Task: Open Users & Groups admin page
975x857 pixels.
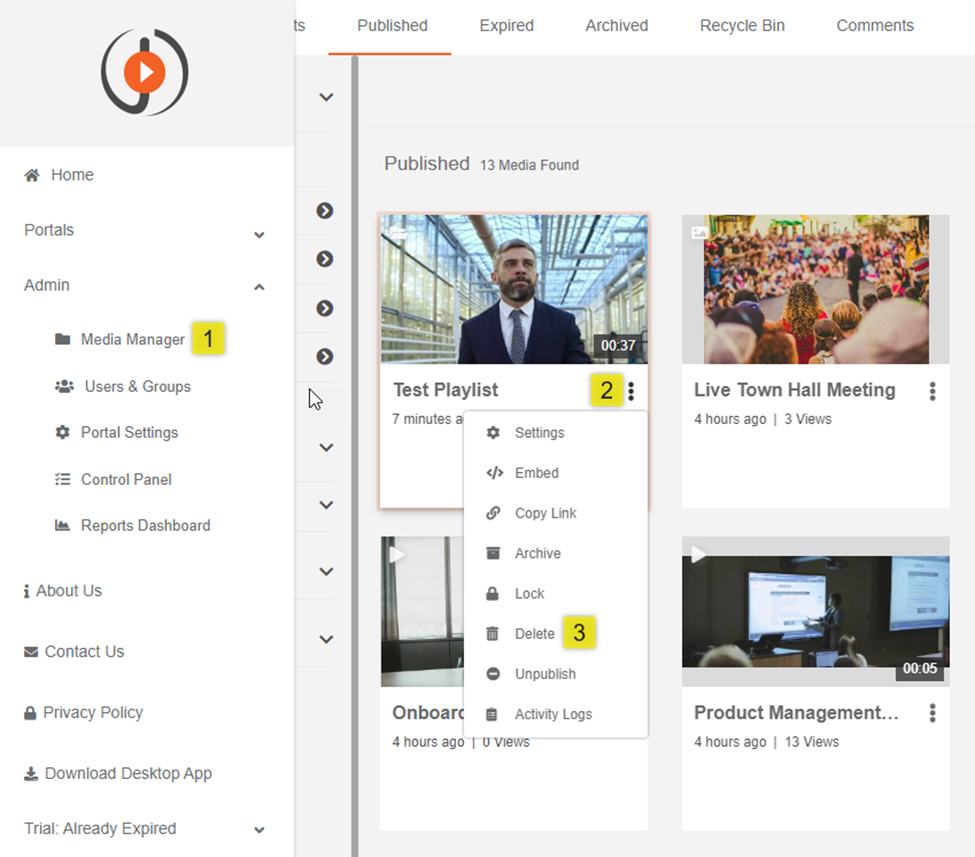Action: point(137,386)
